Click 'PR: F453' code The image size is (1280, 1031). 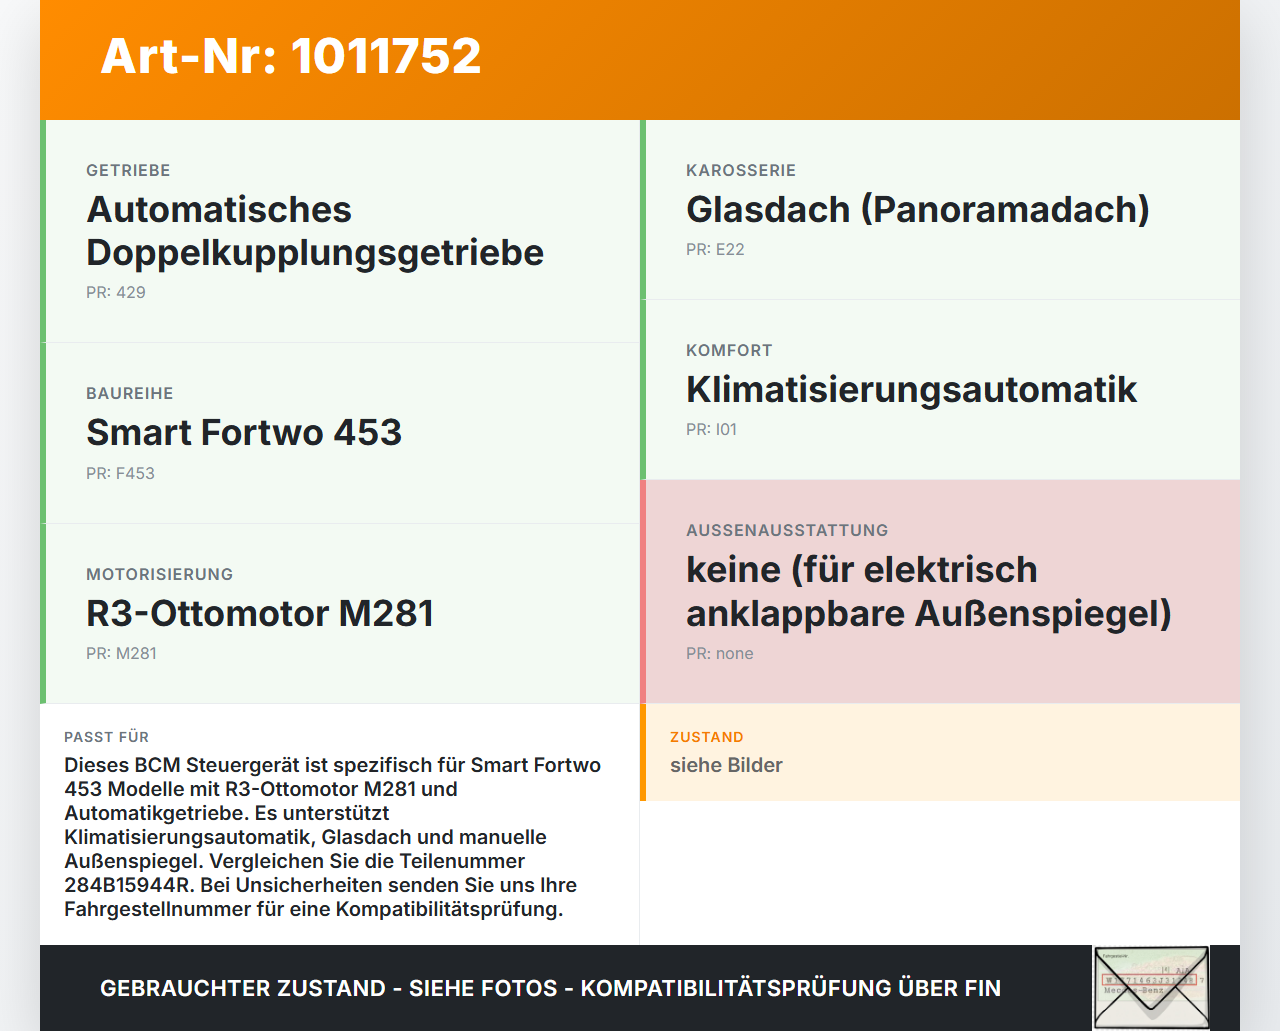(x=120, y=473)
